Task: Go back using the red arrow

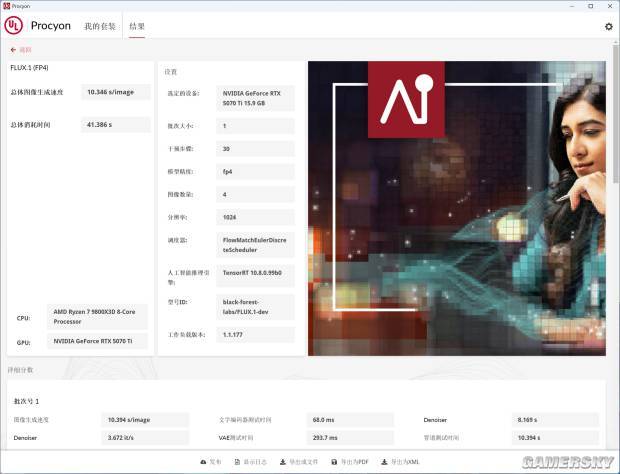Action: [13, 50]
